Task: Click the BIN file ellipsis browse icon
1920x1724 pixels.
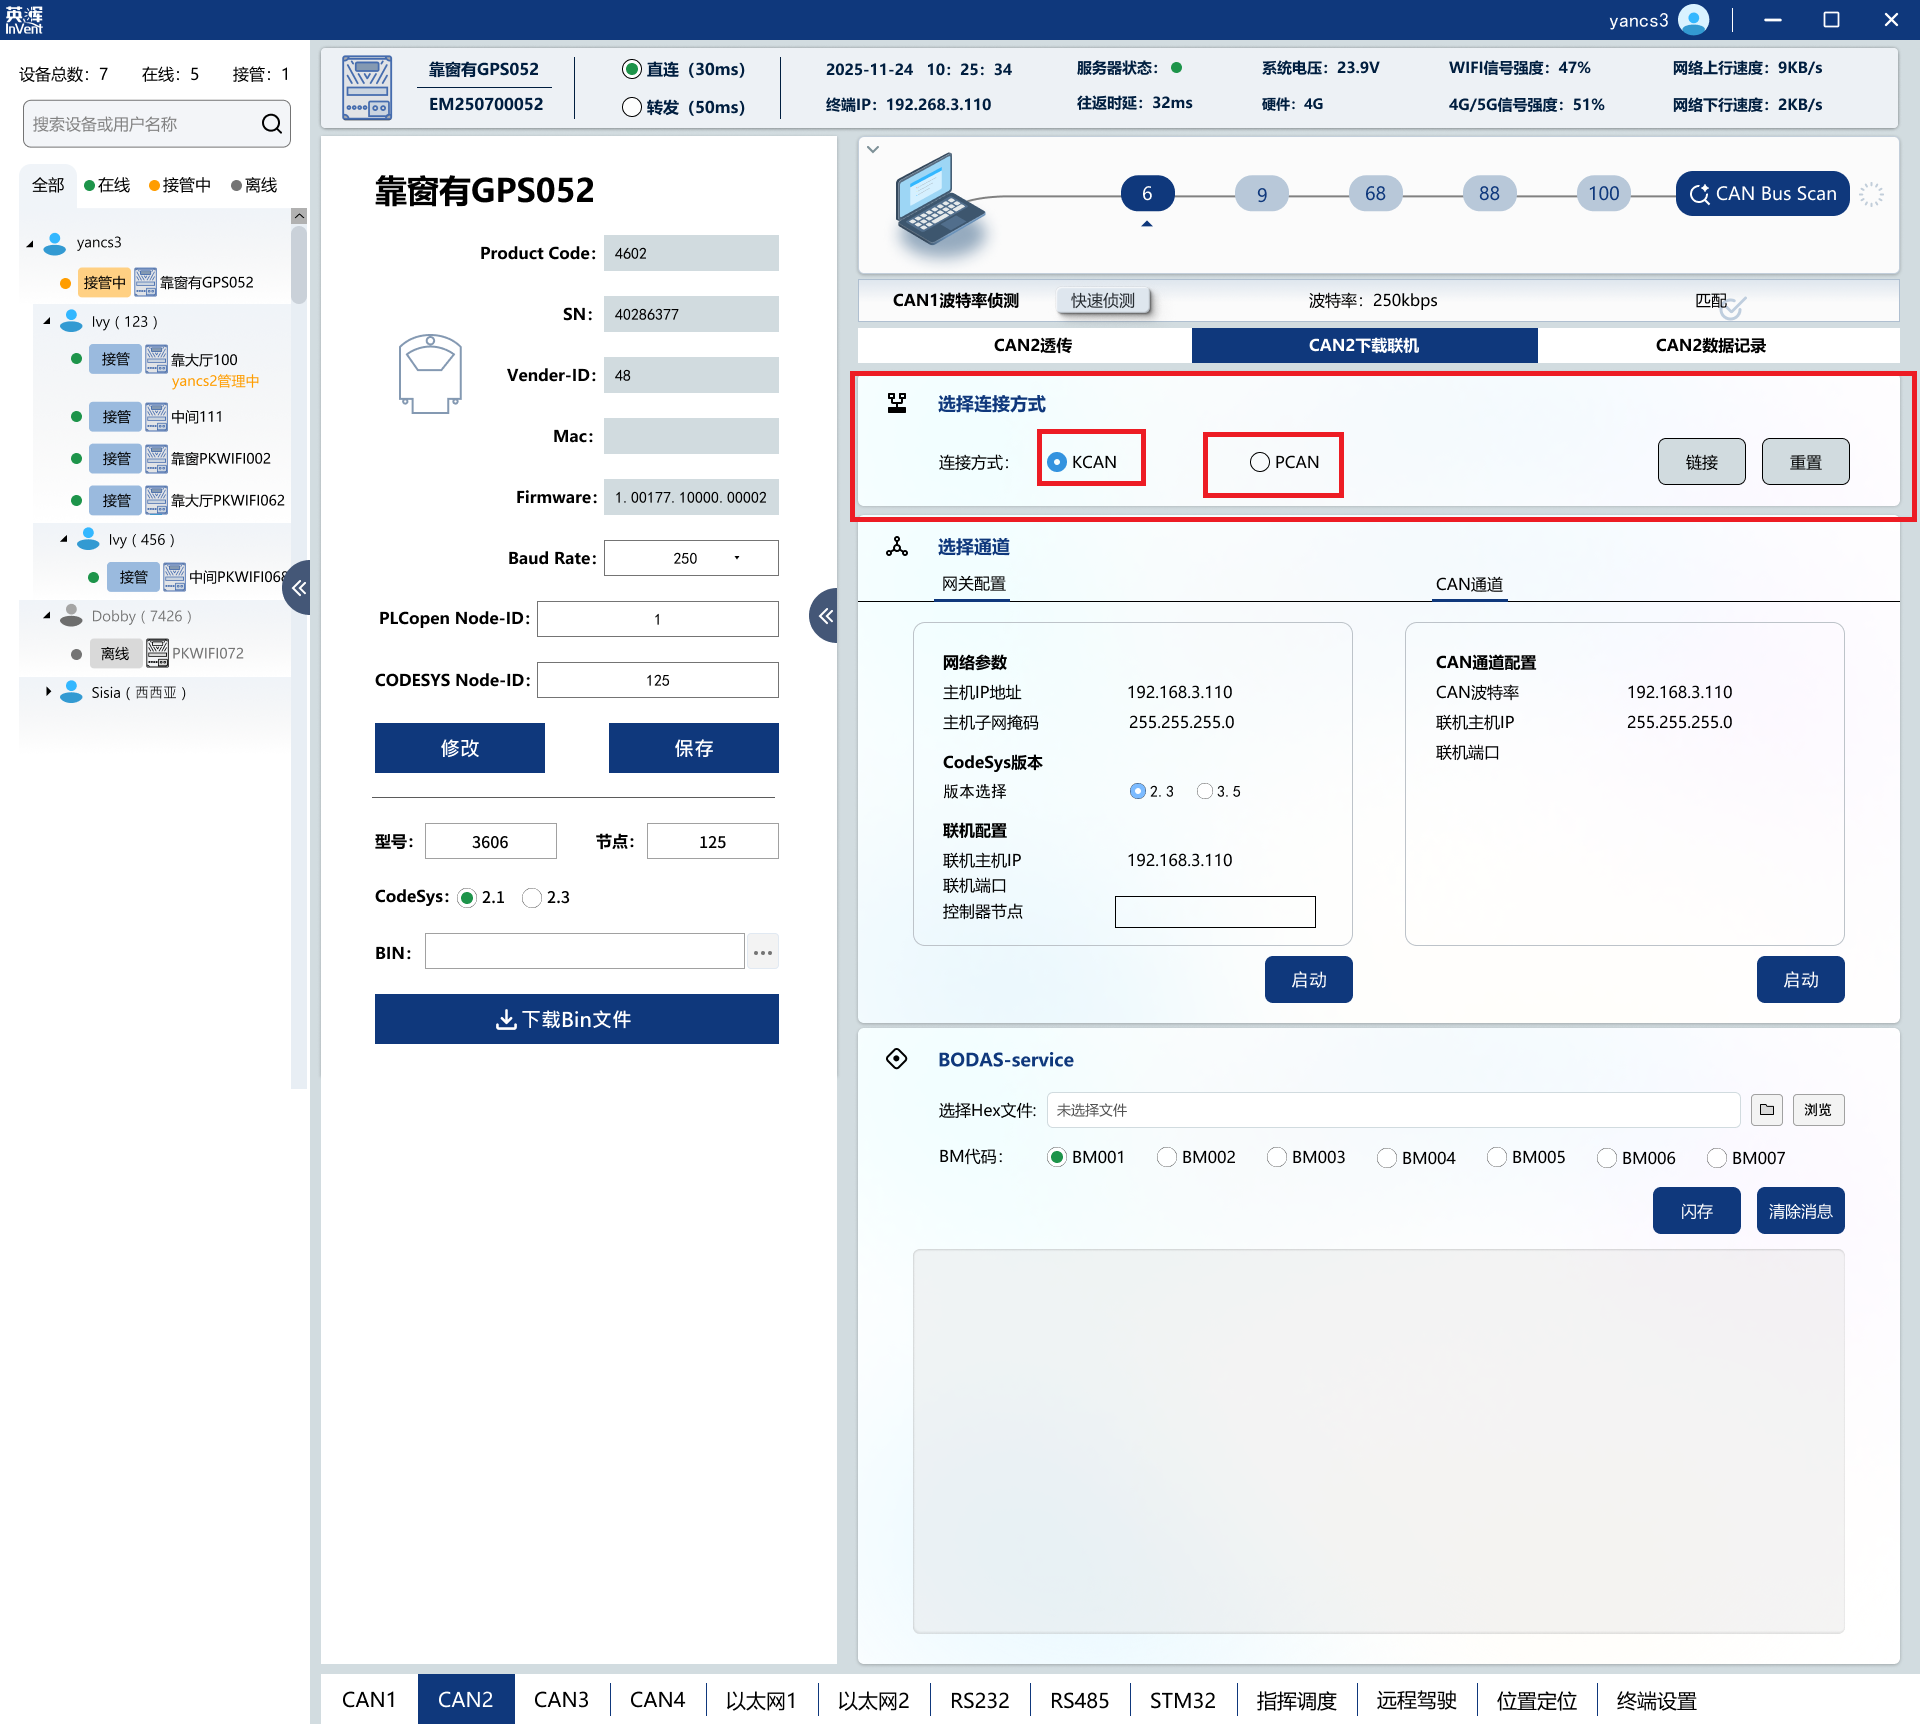Action: tap(763, 952)
